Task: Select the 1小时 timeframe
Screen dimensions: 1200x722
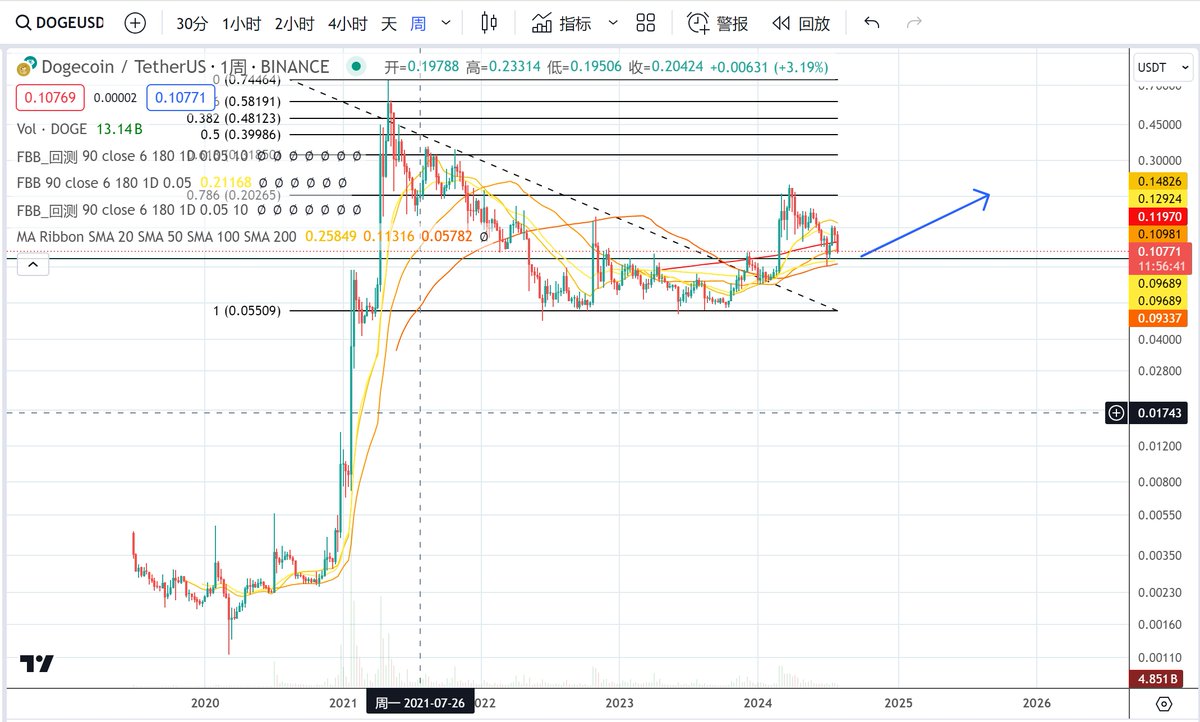Action: click(240, 22)
